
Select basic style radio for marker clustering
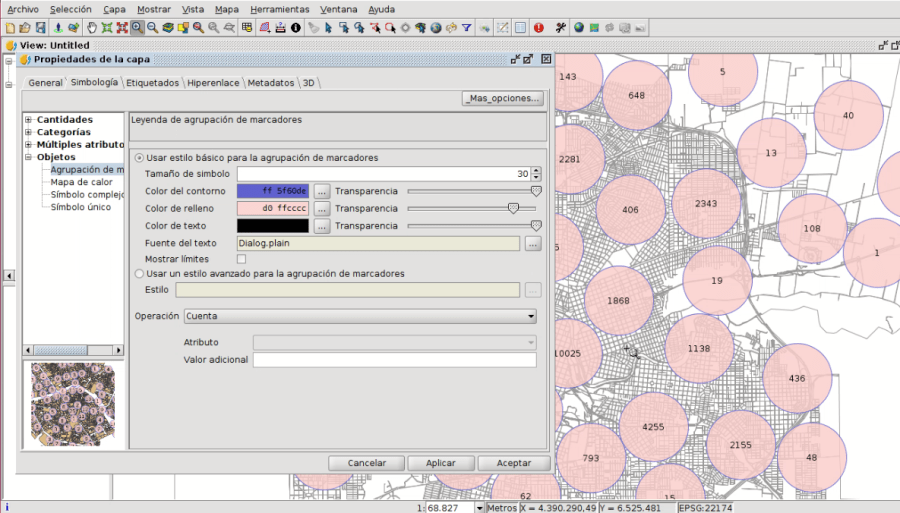139,158
